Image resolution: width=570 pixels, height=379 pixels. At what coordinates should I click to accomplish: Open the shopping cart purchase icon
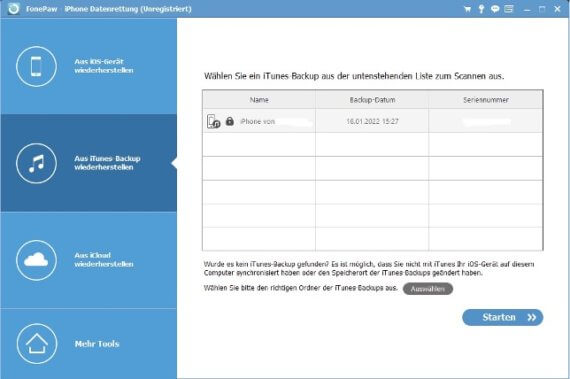[x=467, y=9]
